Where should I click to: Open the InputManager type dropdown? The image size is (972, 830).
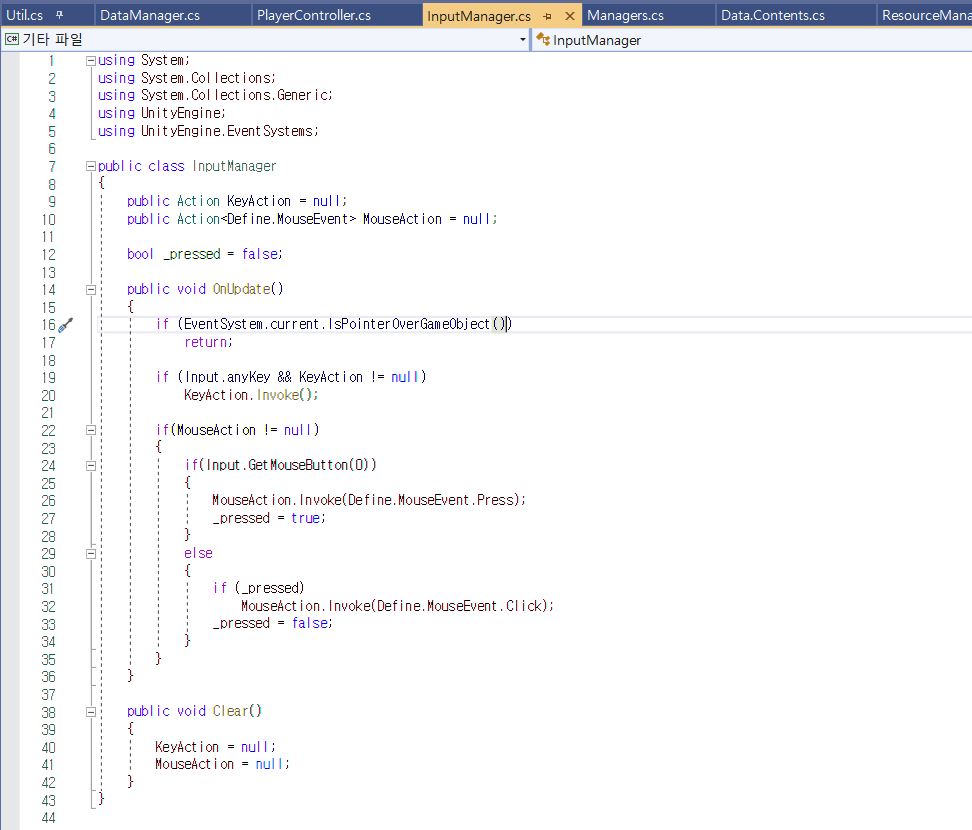750,40
